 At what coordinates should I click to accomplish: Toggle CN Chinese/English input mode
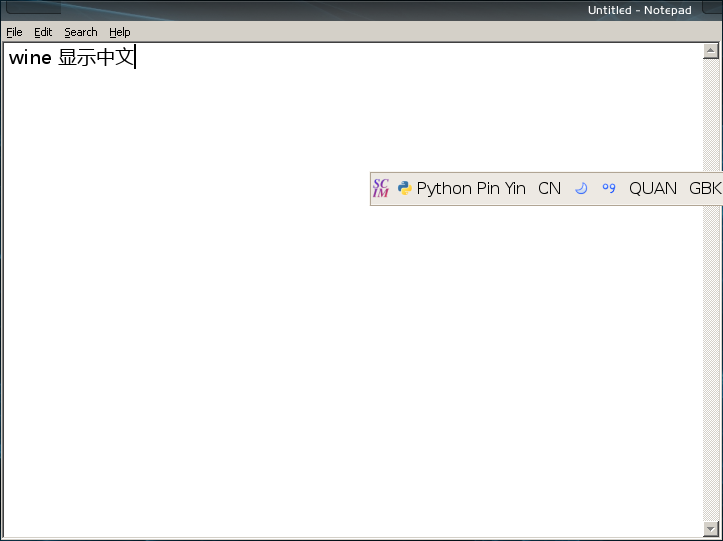tap(549, 188)
